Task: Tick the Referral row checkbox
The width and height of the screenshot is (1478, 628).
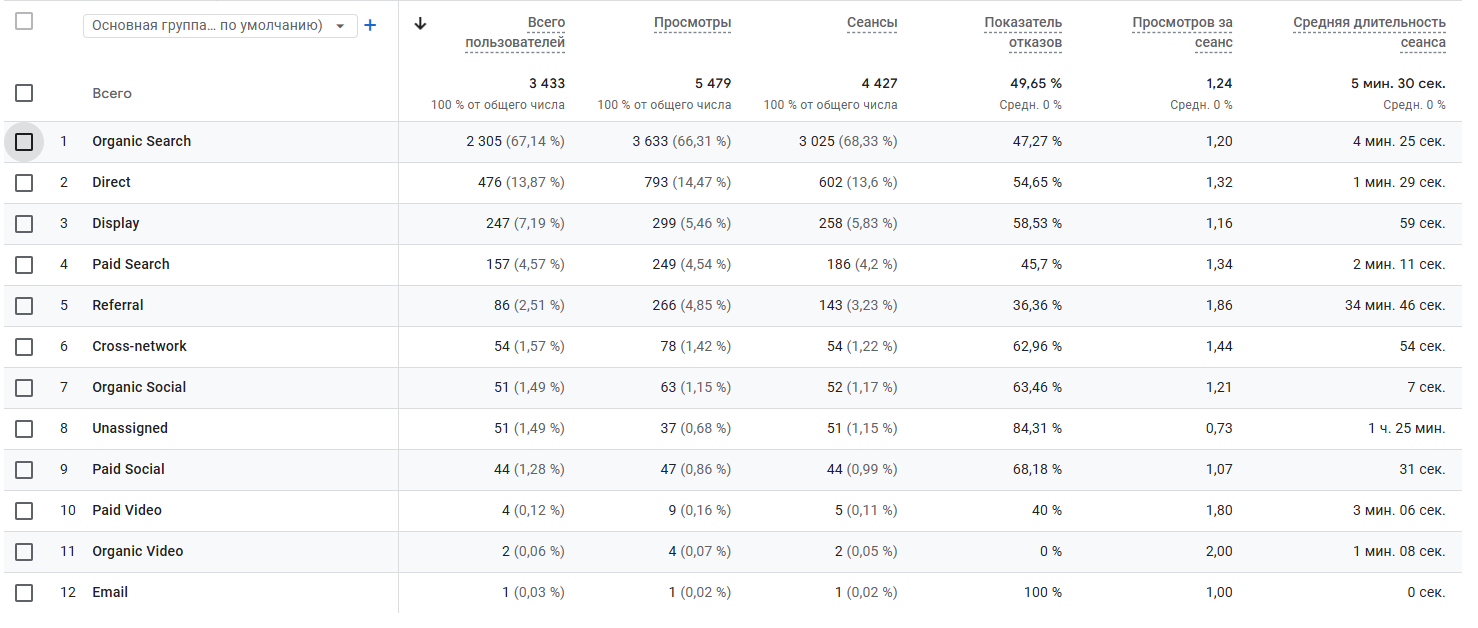Action: (x=24, y=306)
